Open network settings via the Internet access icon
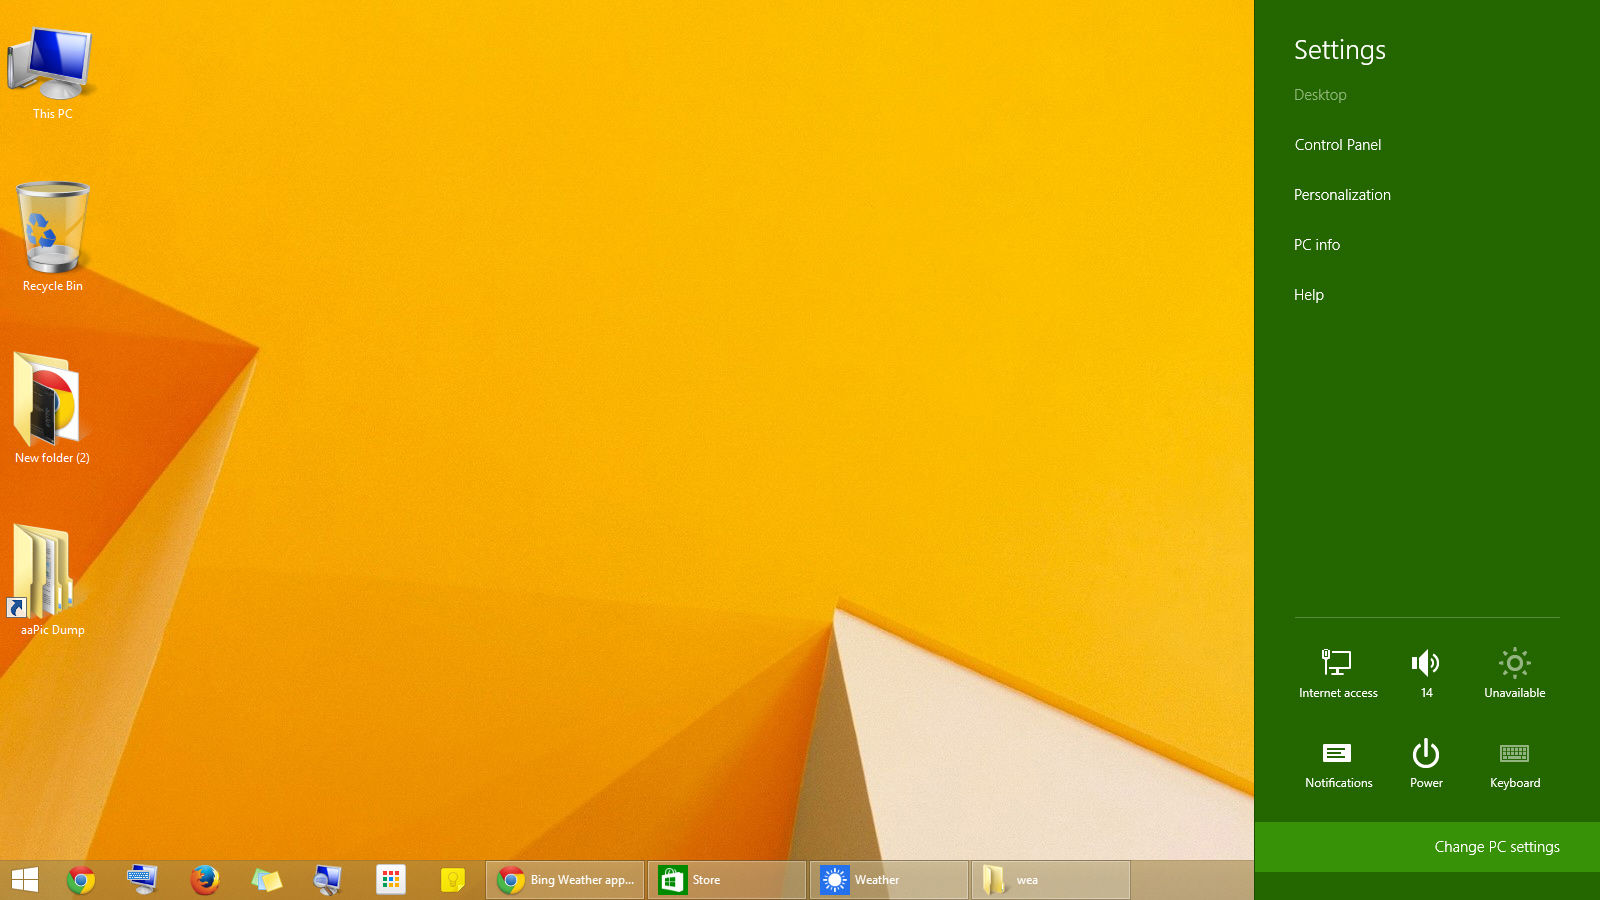Viewport: 1600px width, 900px height. click(1338, 670)
